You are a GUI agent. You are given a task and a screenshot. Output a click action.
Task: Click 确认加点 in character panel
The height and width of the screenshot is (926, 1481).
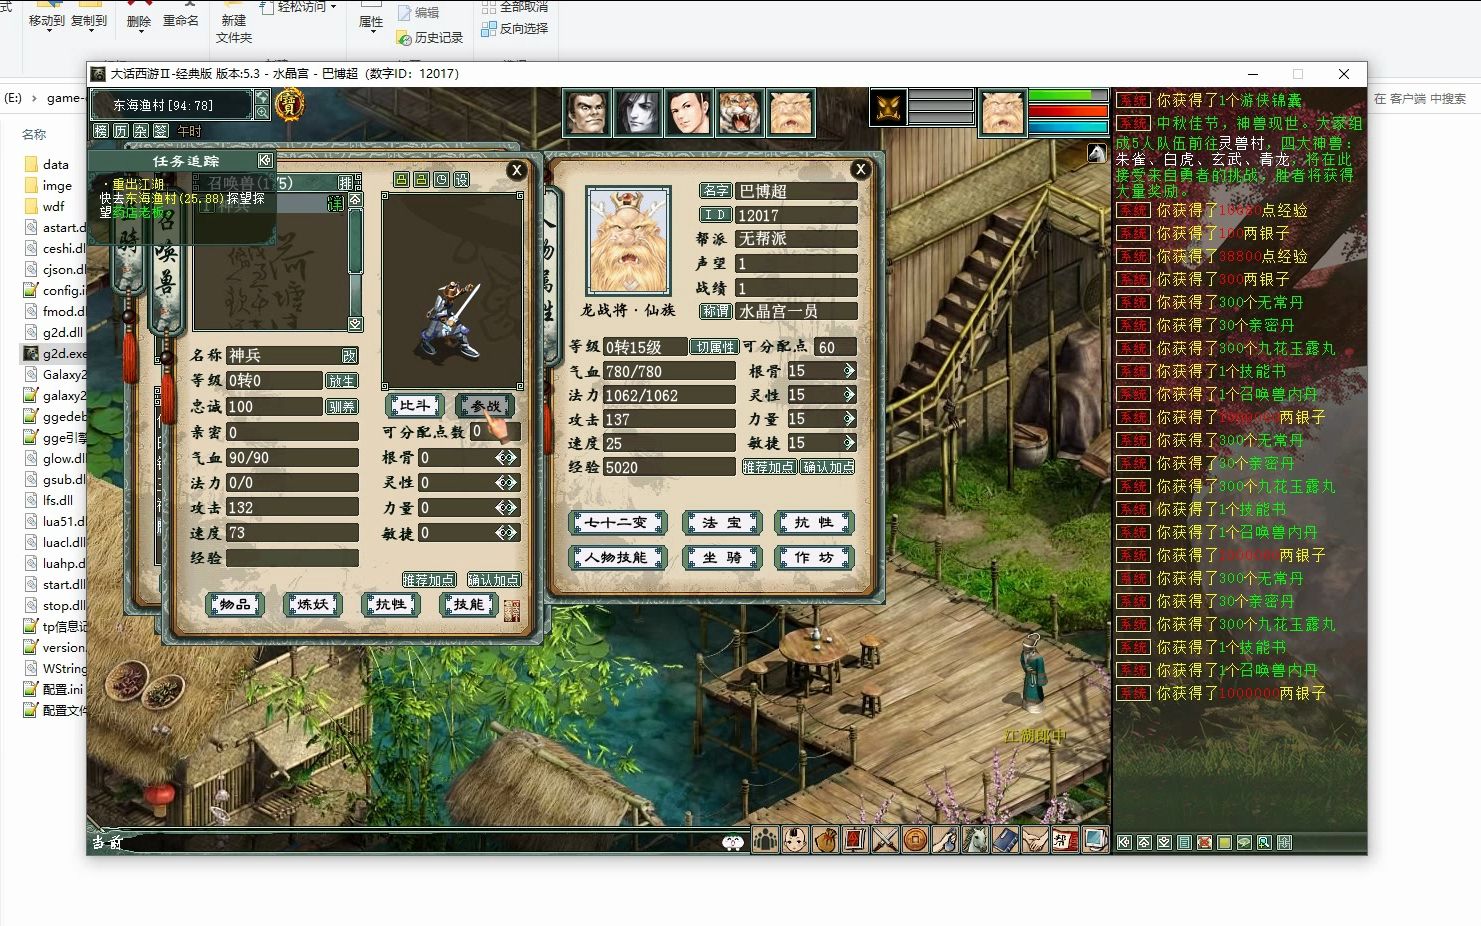pyautogui.click(x=829, y=467)
